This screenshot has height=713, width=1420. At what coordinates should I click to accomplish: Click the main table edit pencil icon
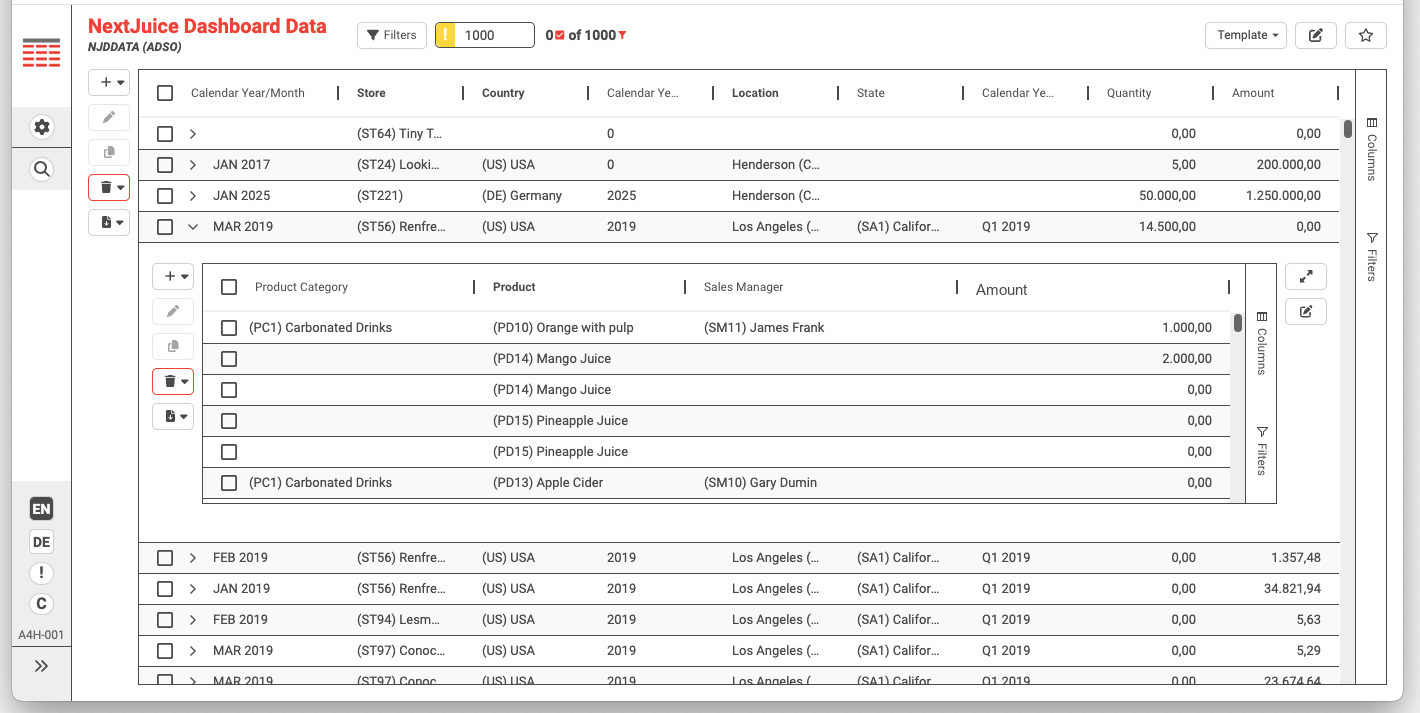109,117
